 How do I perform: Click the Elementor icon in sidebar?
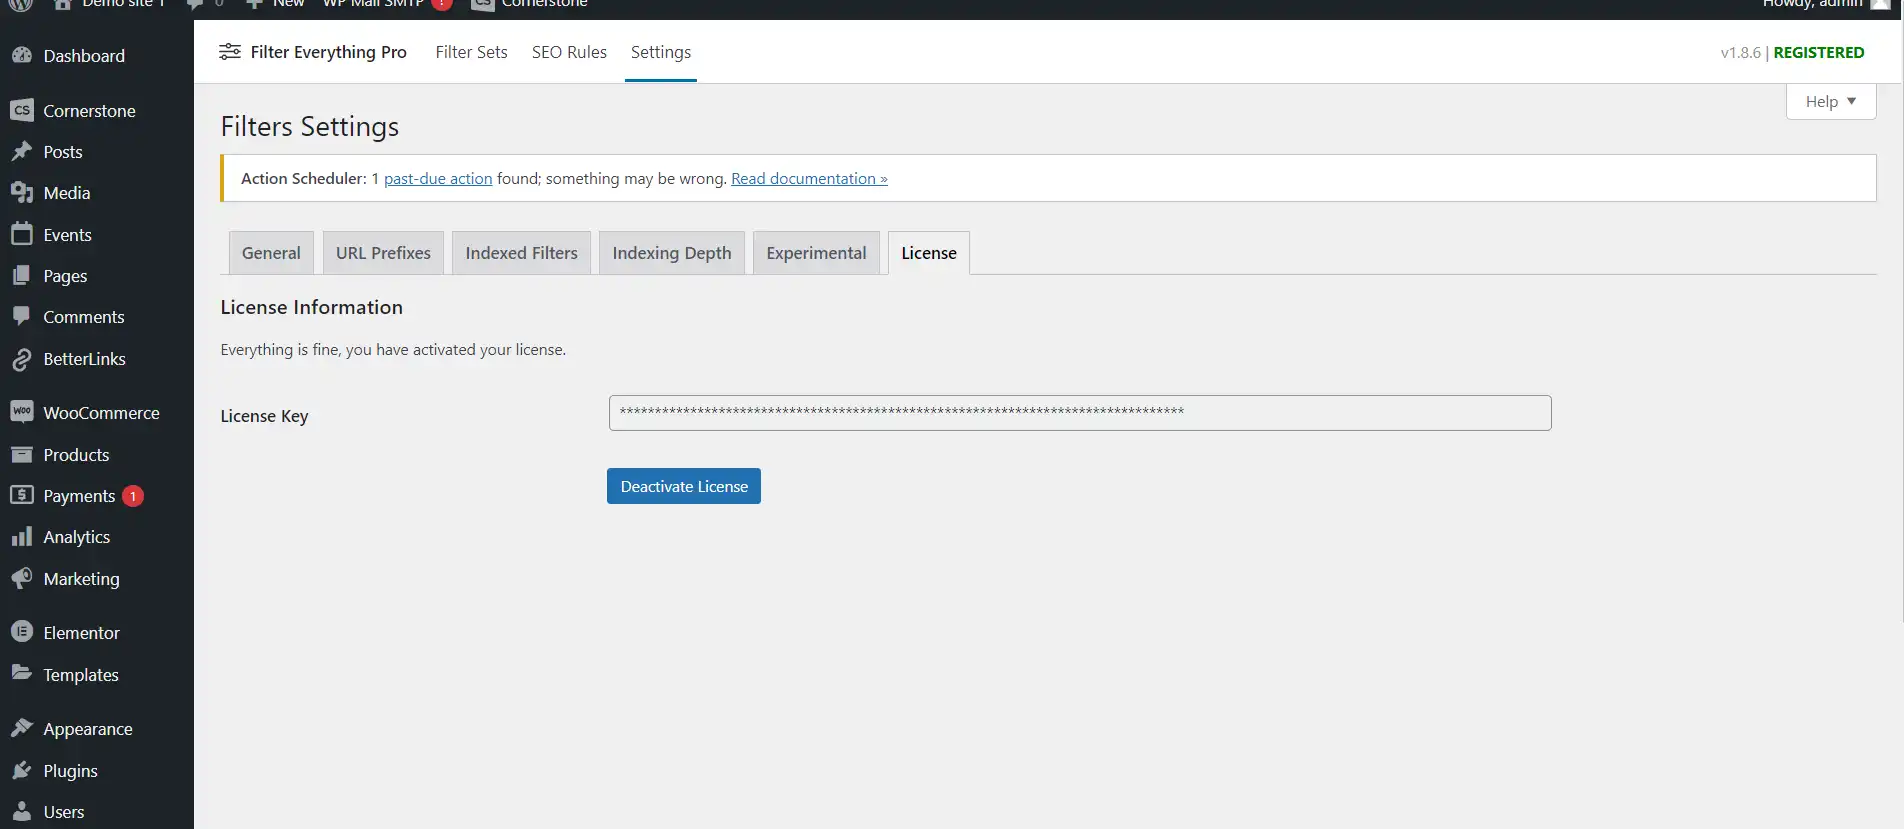click(x=22, y=632)
